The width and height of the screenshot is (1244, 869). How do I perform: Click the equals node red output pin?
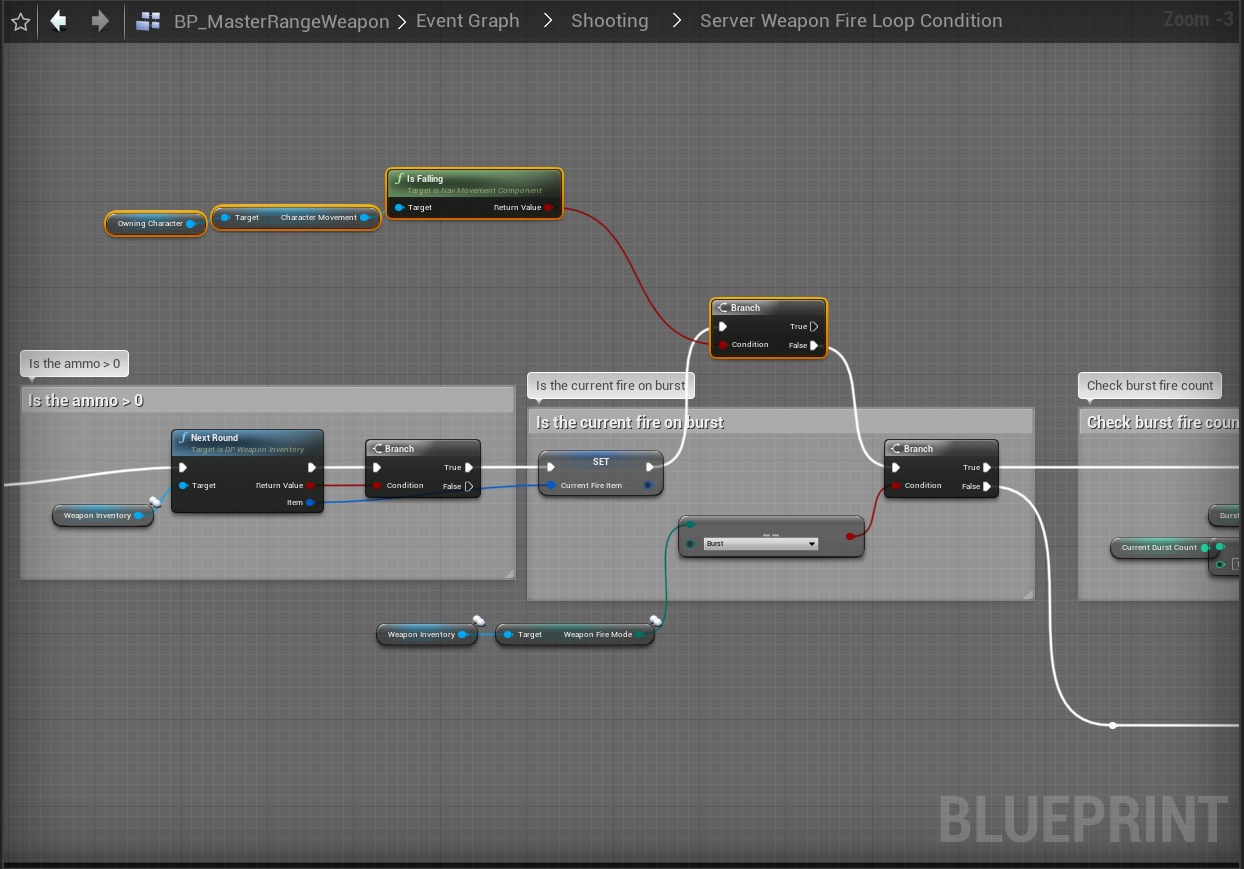(x=850, y=536)
